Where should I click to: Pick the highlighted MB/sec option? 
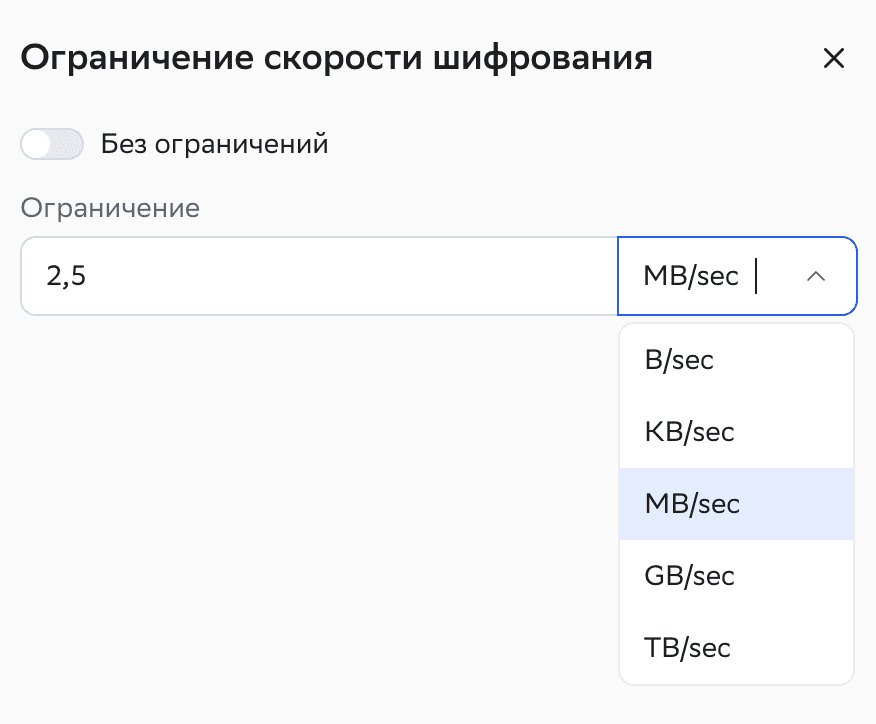click(x=692, y=503)
